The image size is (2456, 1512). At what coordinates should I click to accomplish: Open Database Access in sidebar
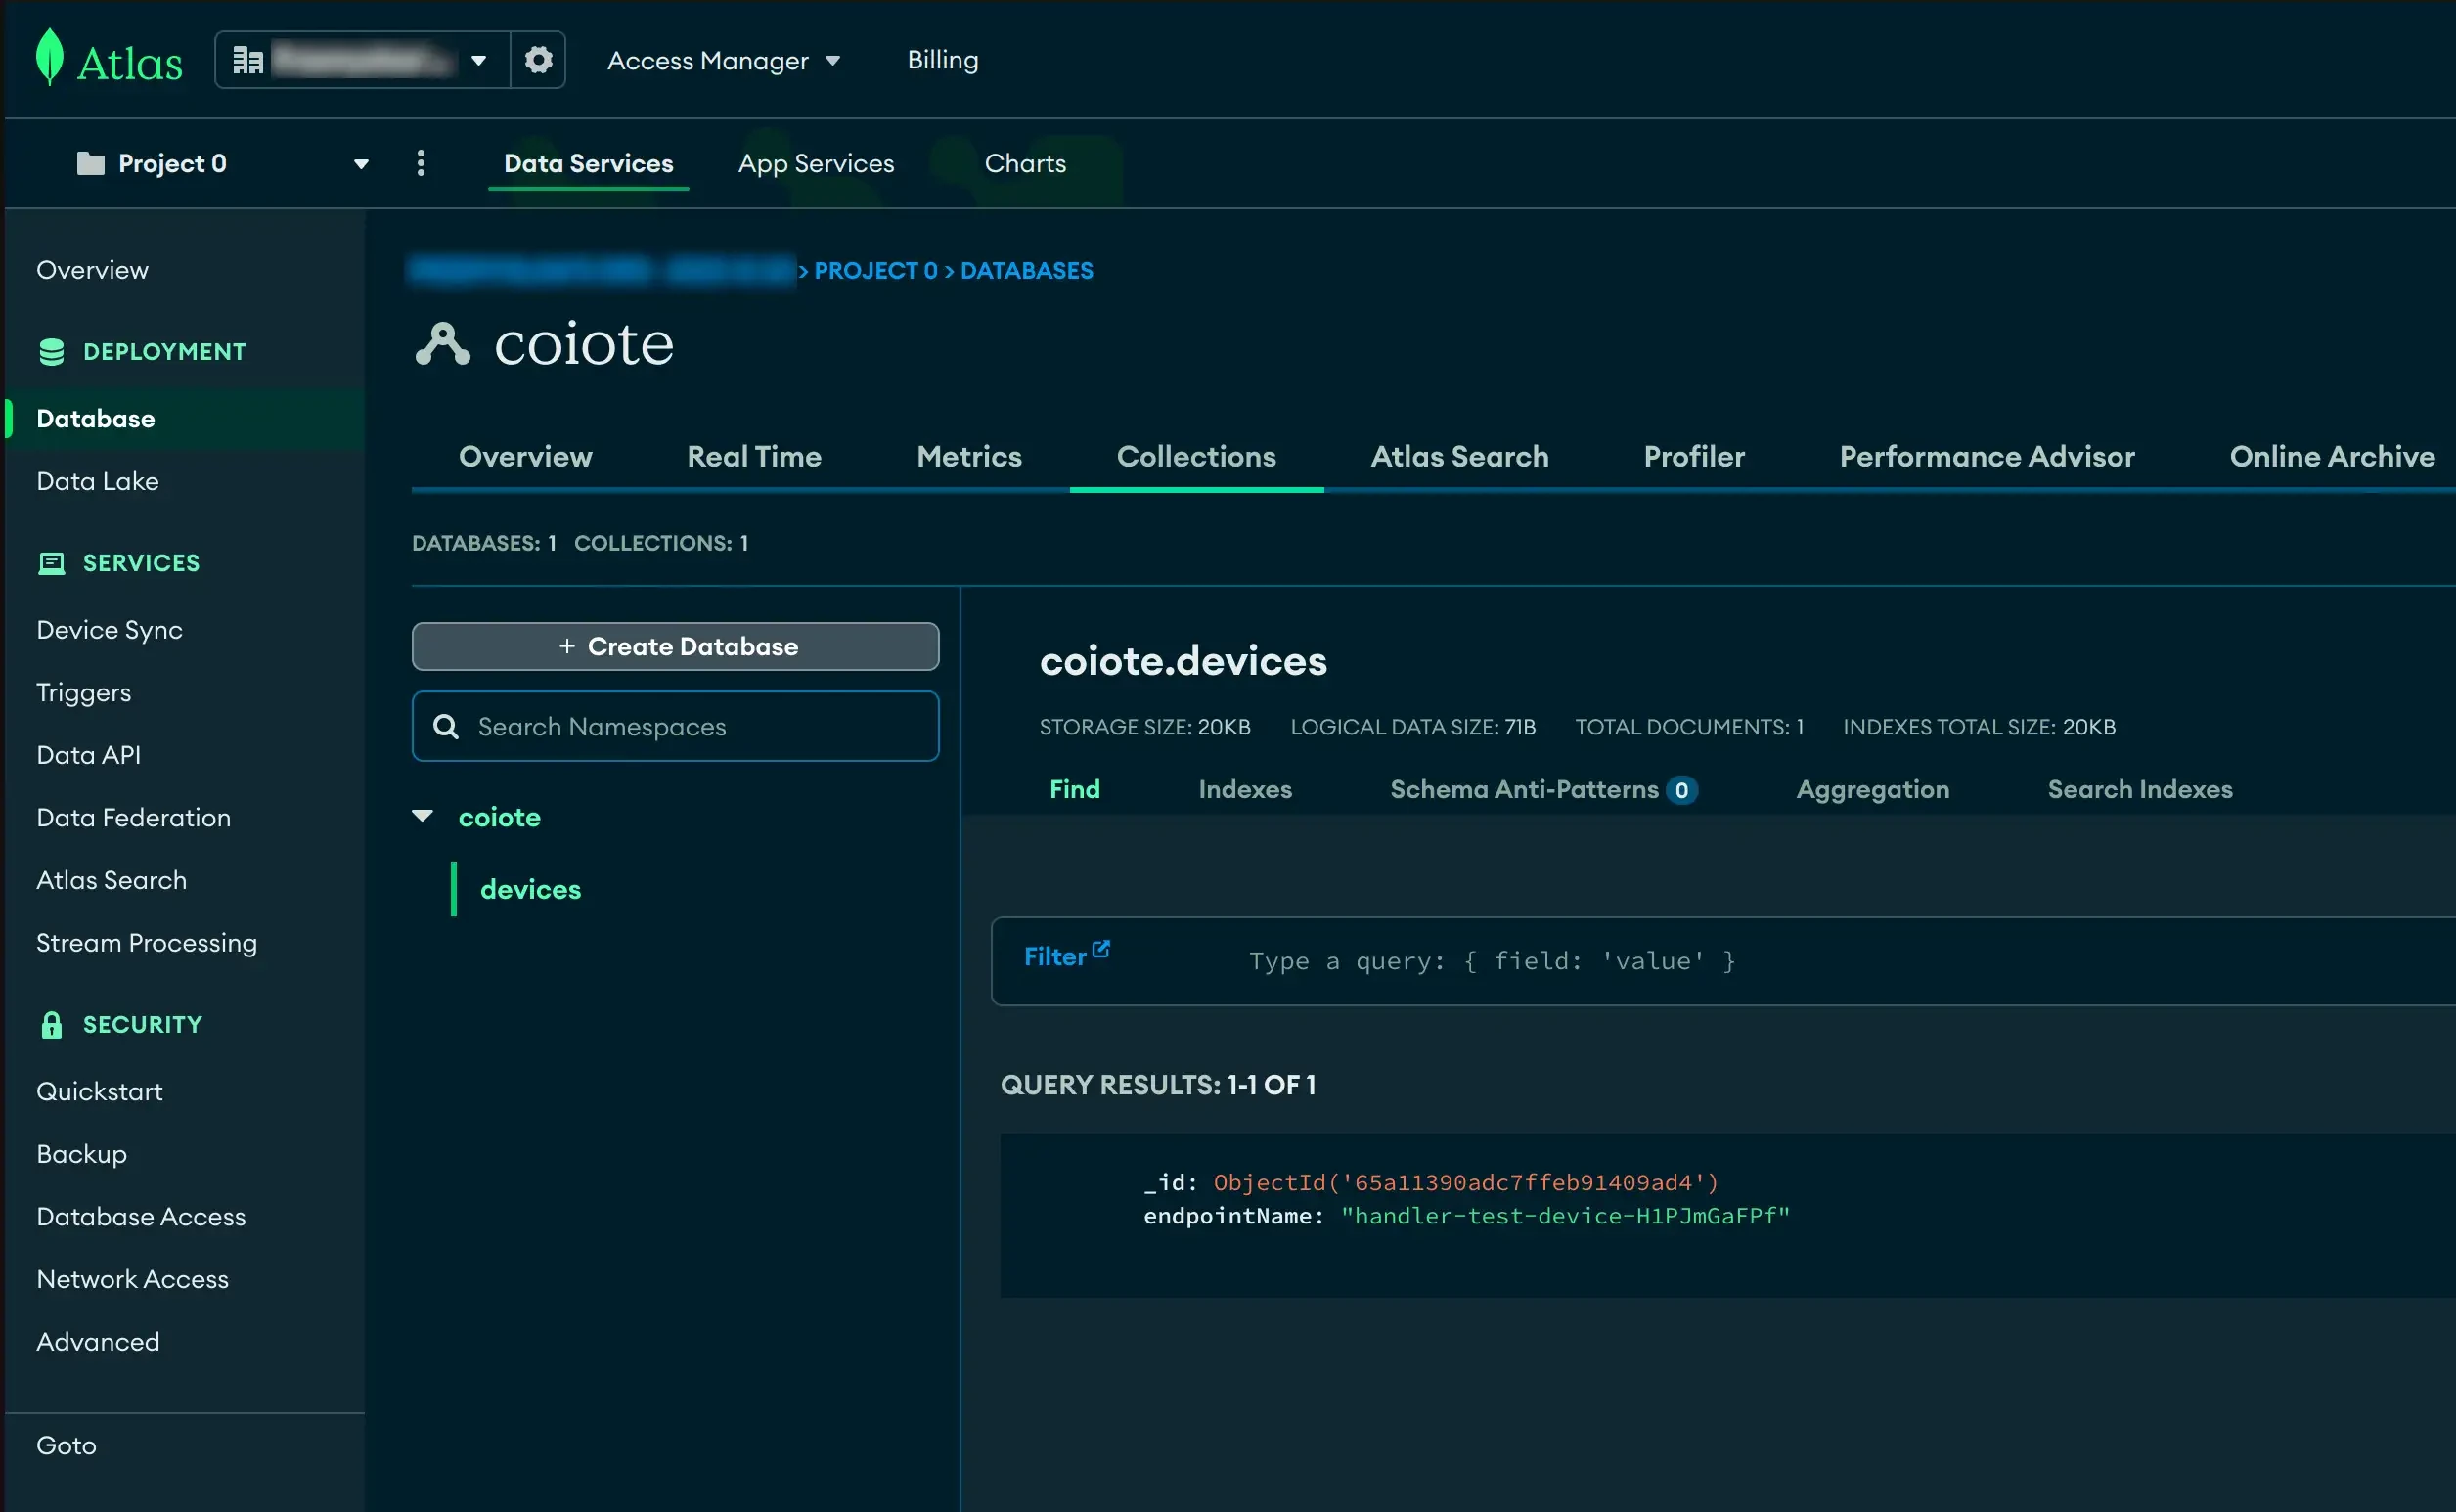coord(141,1217)
